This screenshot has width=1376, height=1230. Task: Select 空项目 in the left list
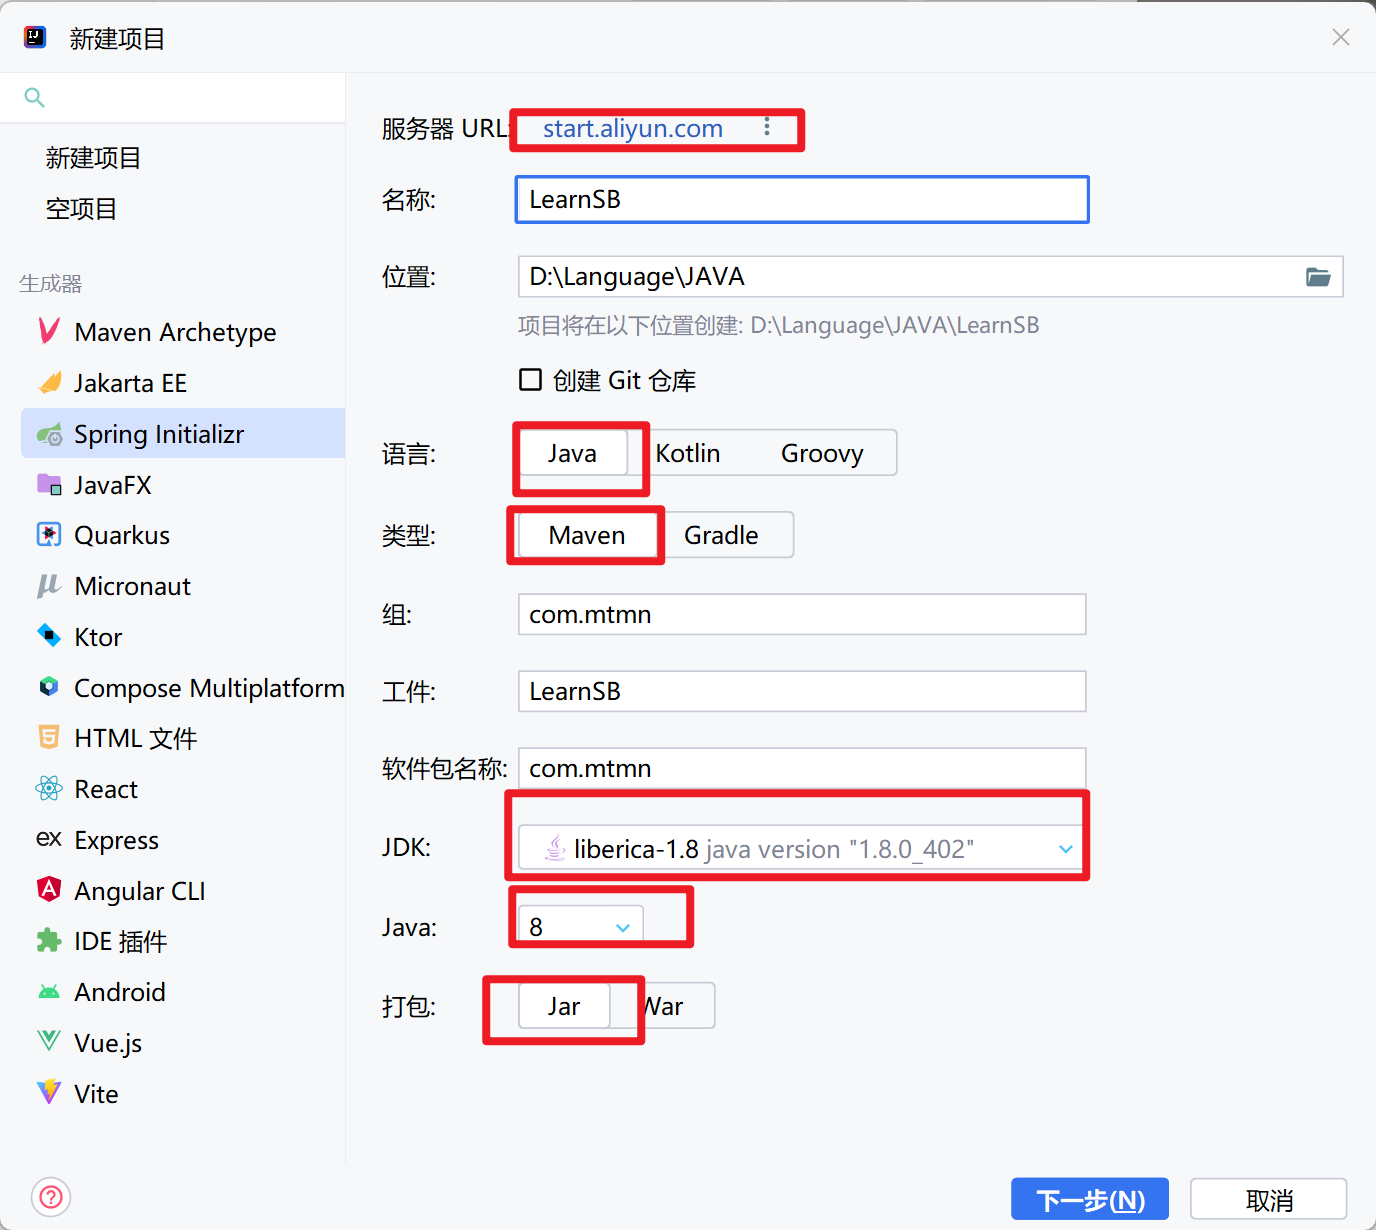click(82, 209)
